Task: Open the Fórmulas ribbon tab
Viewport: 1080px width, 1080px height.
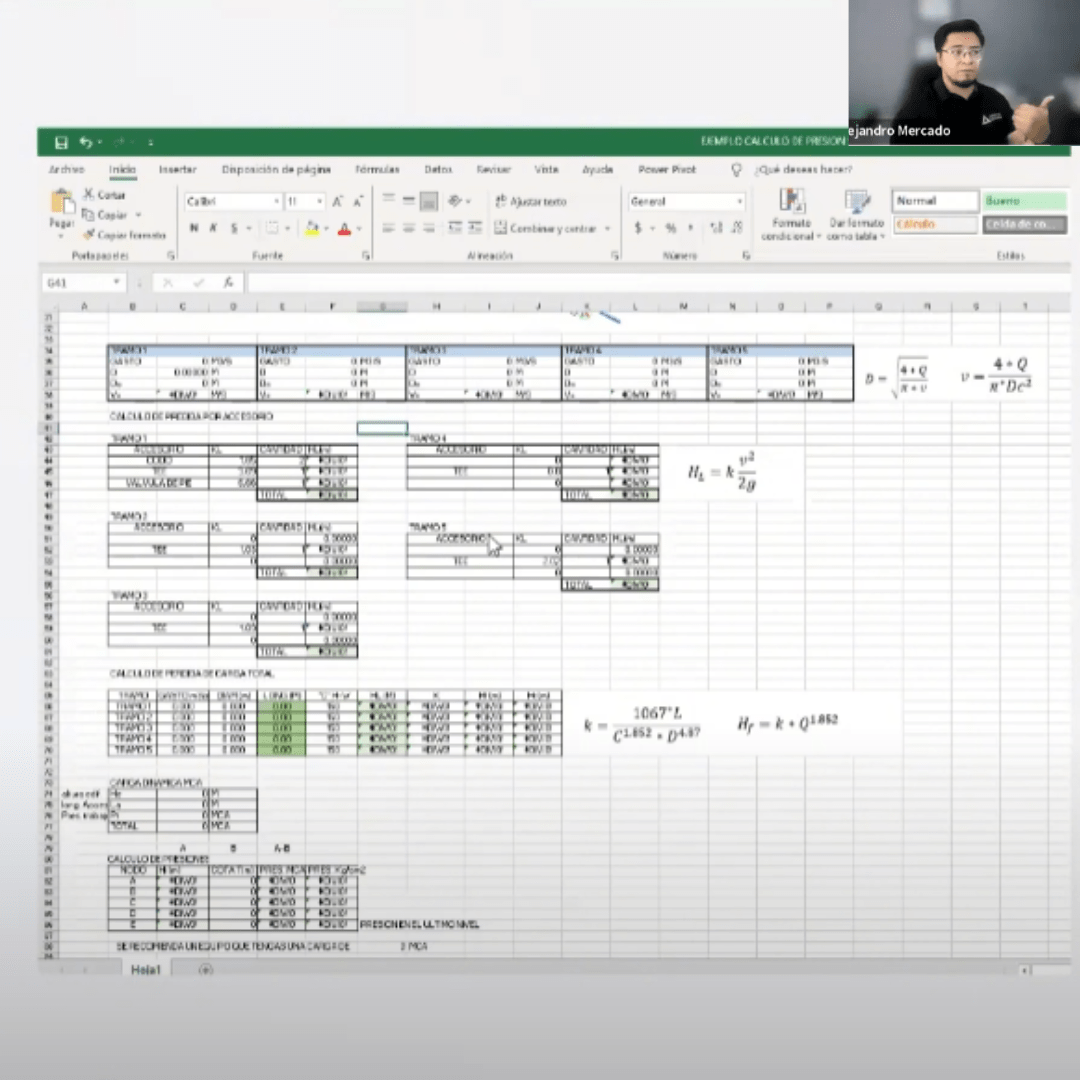Action: tap(377, 170)
